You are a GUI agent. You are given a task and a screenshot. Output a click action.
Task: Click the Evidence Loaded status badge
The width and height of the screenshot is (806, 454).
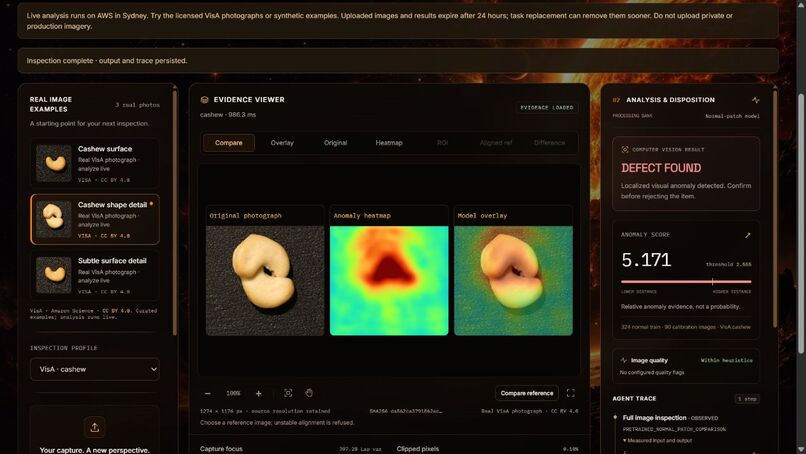coord(547,107)
